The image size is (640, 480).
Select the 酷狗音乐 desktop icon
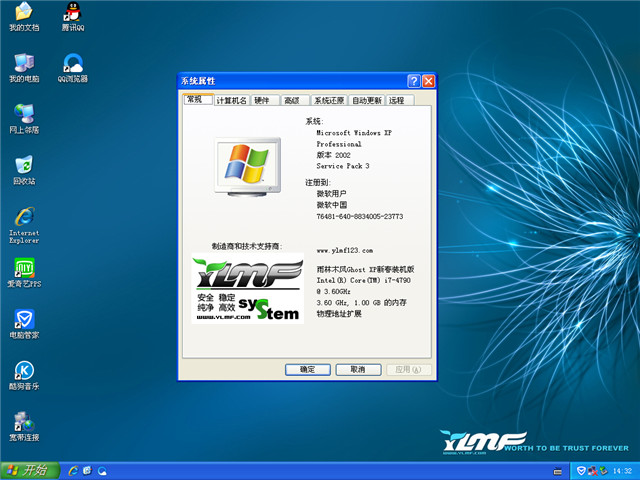click(24, 376)
